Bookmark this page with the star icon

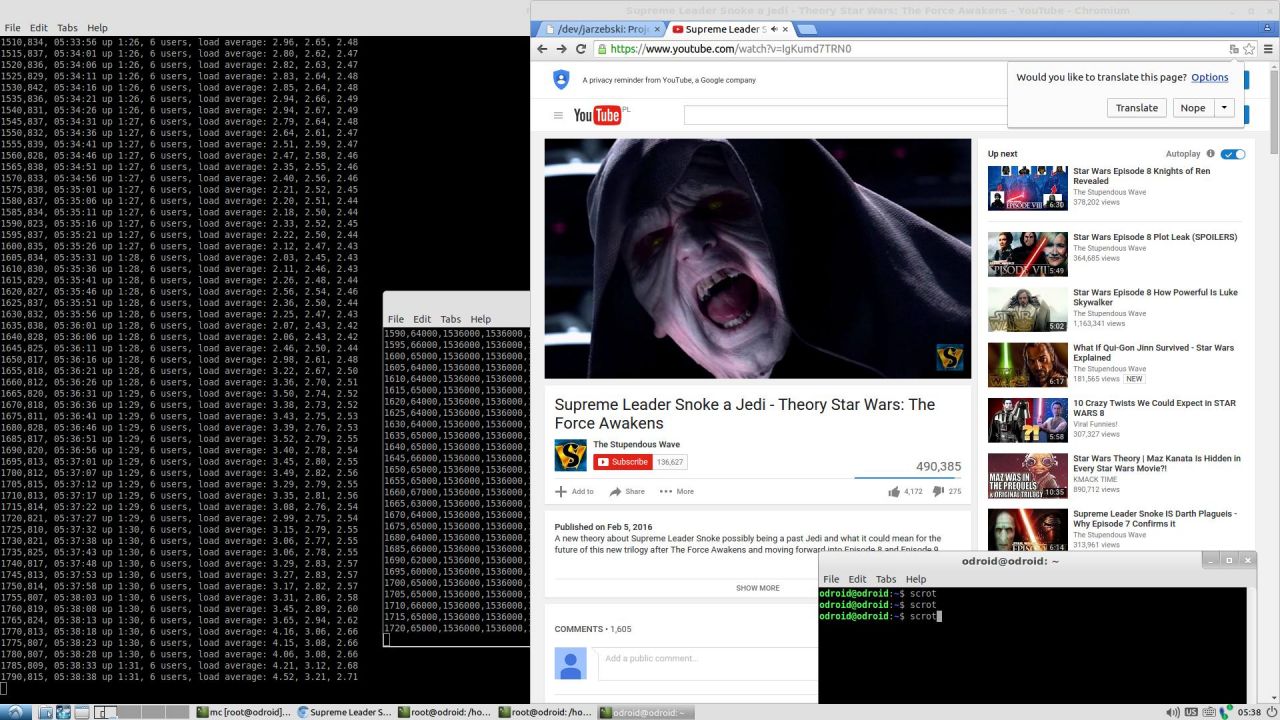pyautogui.click(x=1249, y=49)
